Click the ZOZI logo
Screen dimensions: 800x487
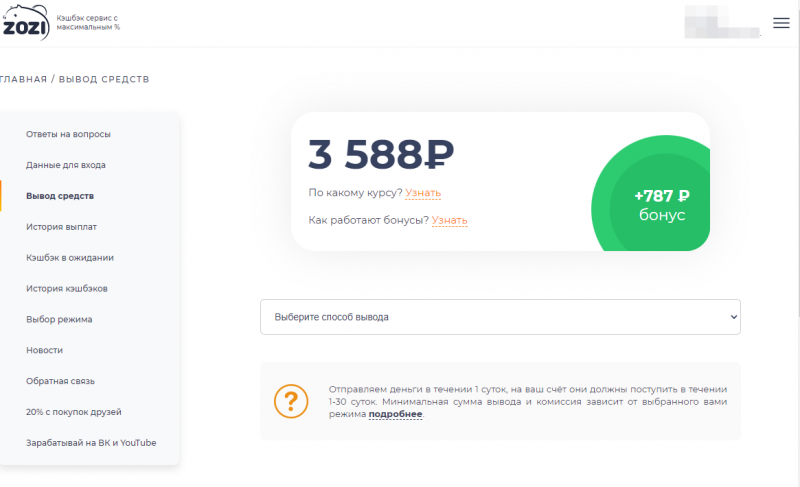tap(24, 22)
